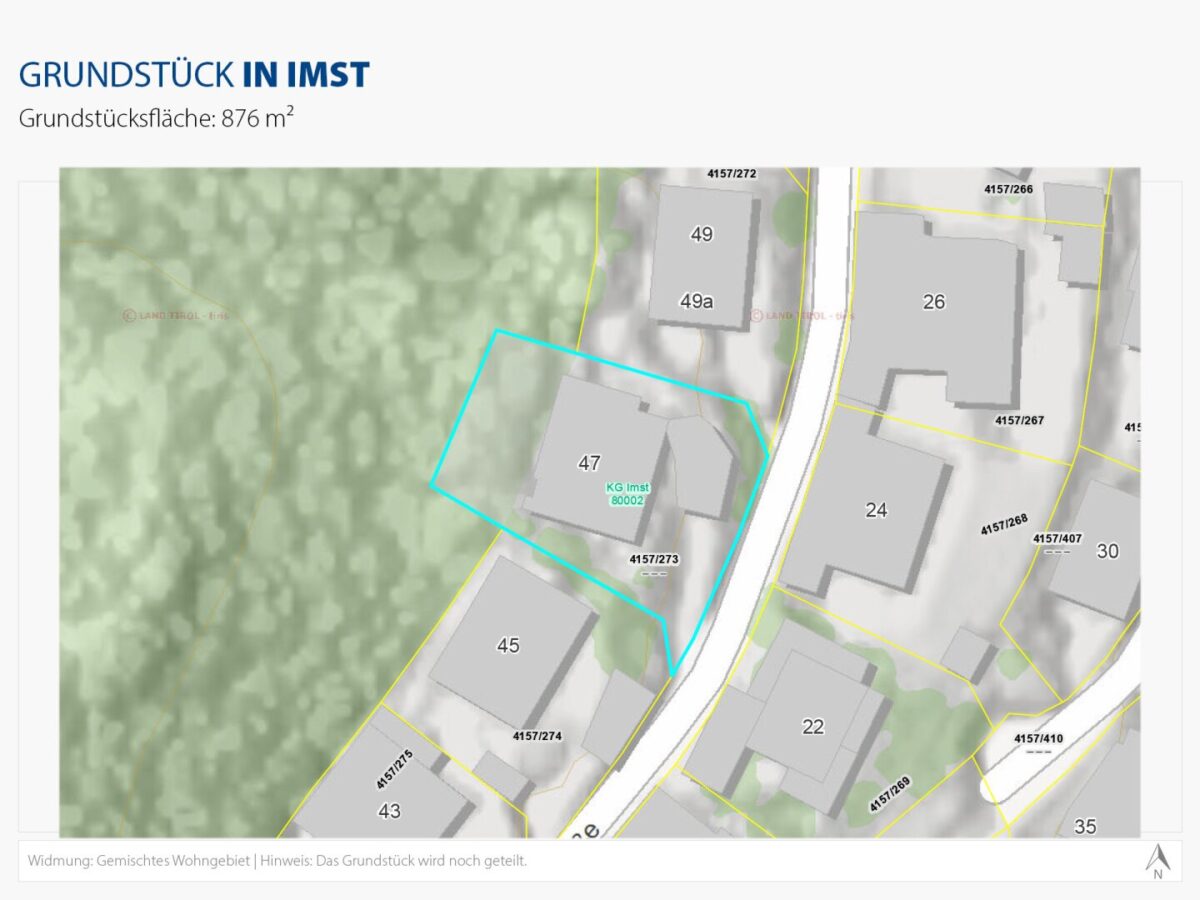Click the 'Widmung: Gemischtes Wohngebiet' footer text
1200x900 pixels.
pyautogui.click(x=138, y=861)
